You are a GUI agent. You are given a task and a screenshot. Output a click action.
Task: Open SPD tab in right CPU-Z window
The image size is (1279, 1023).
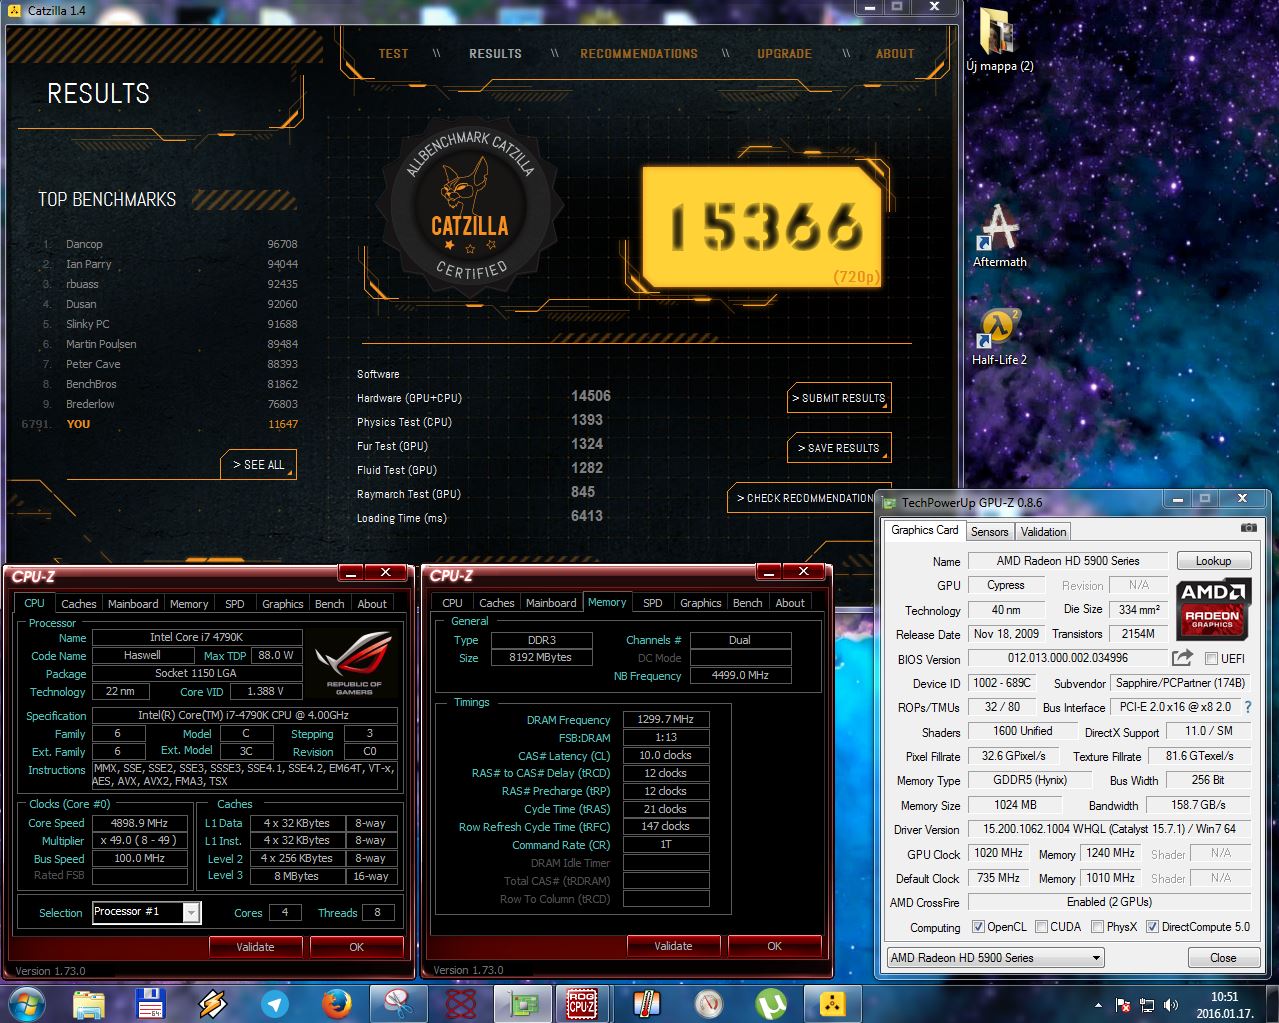pyautogui.click(x=653, y=603)
